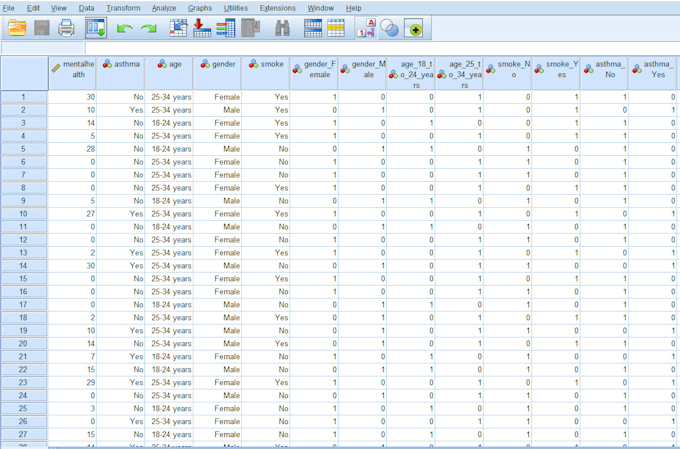Click mentalhealth value 29 in row 23

72,382
